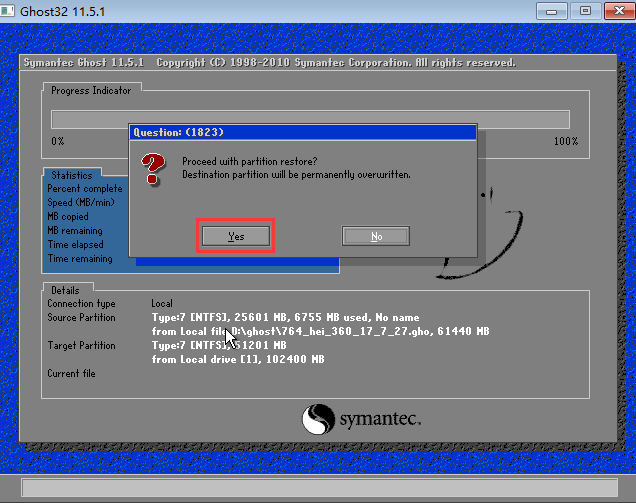Viewport: 636px width, 503px height.
Task: Click the Symantec Ghost copyright header
Action: (x=268, y=63)
